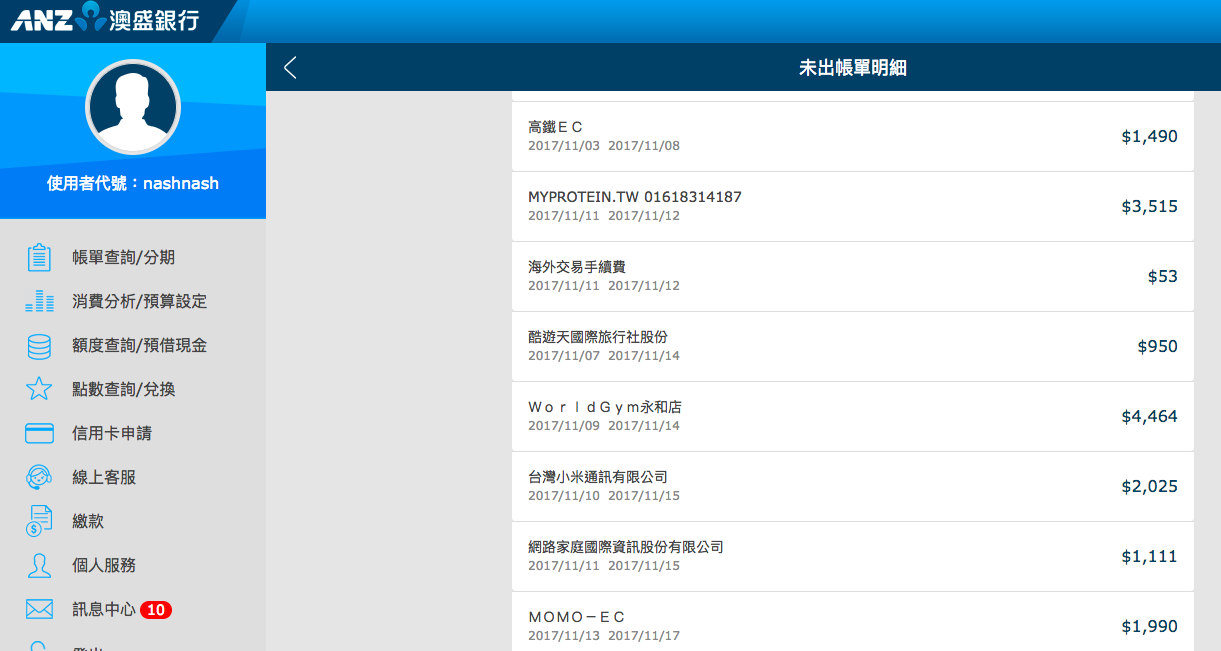Select the ＷｏｒｌｄＧｙｍ永和店 transaction
The image size is (1221, 651).
tap(853, 416)
